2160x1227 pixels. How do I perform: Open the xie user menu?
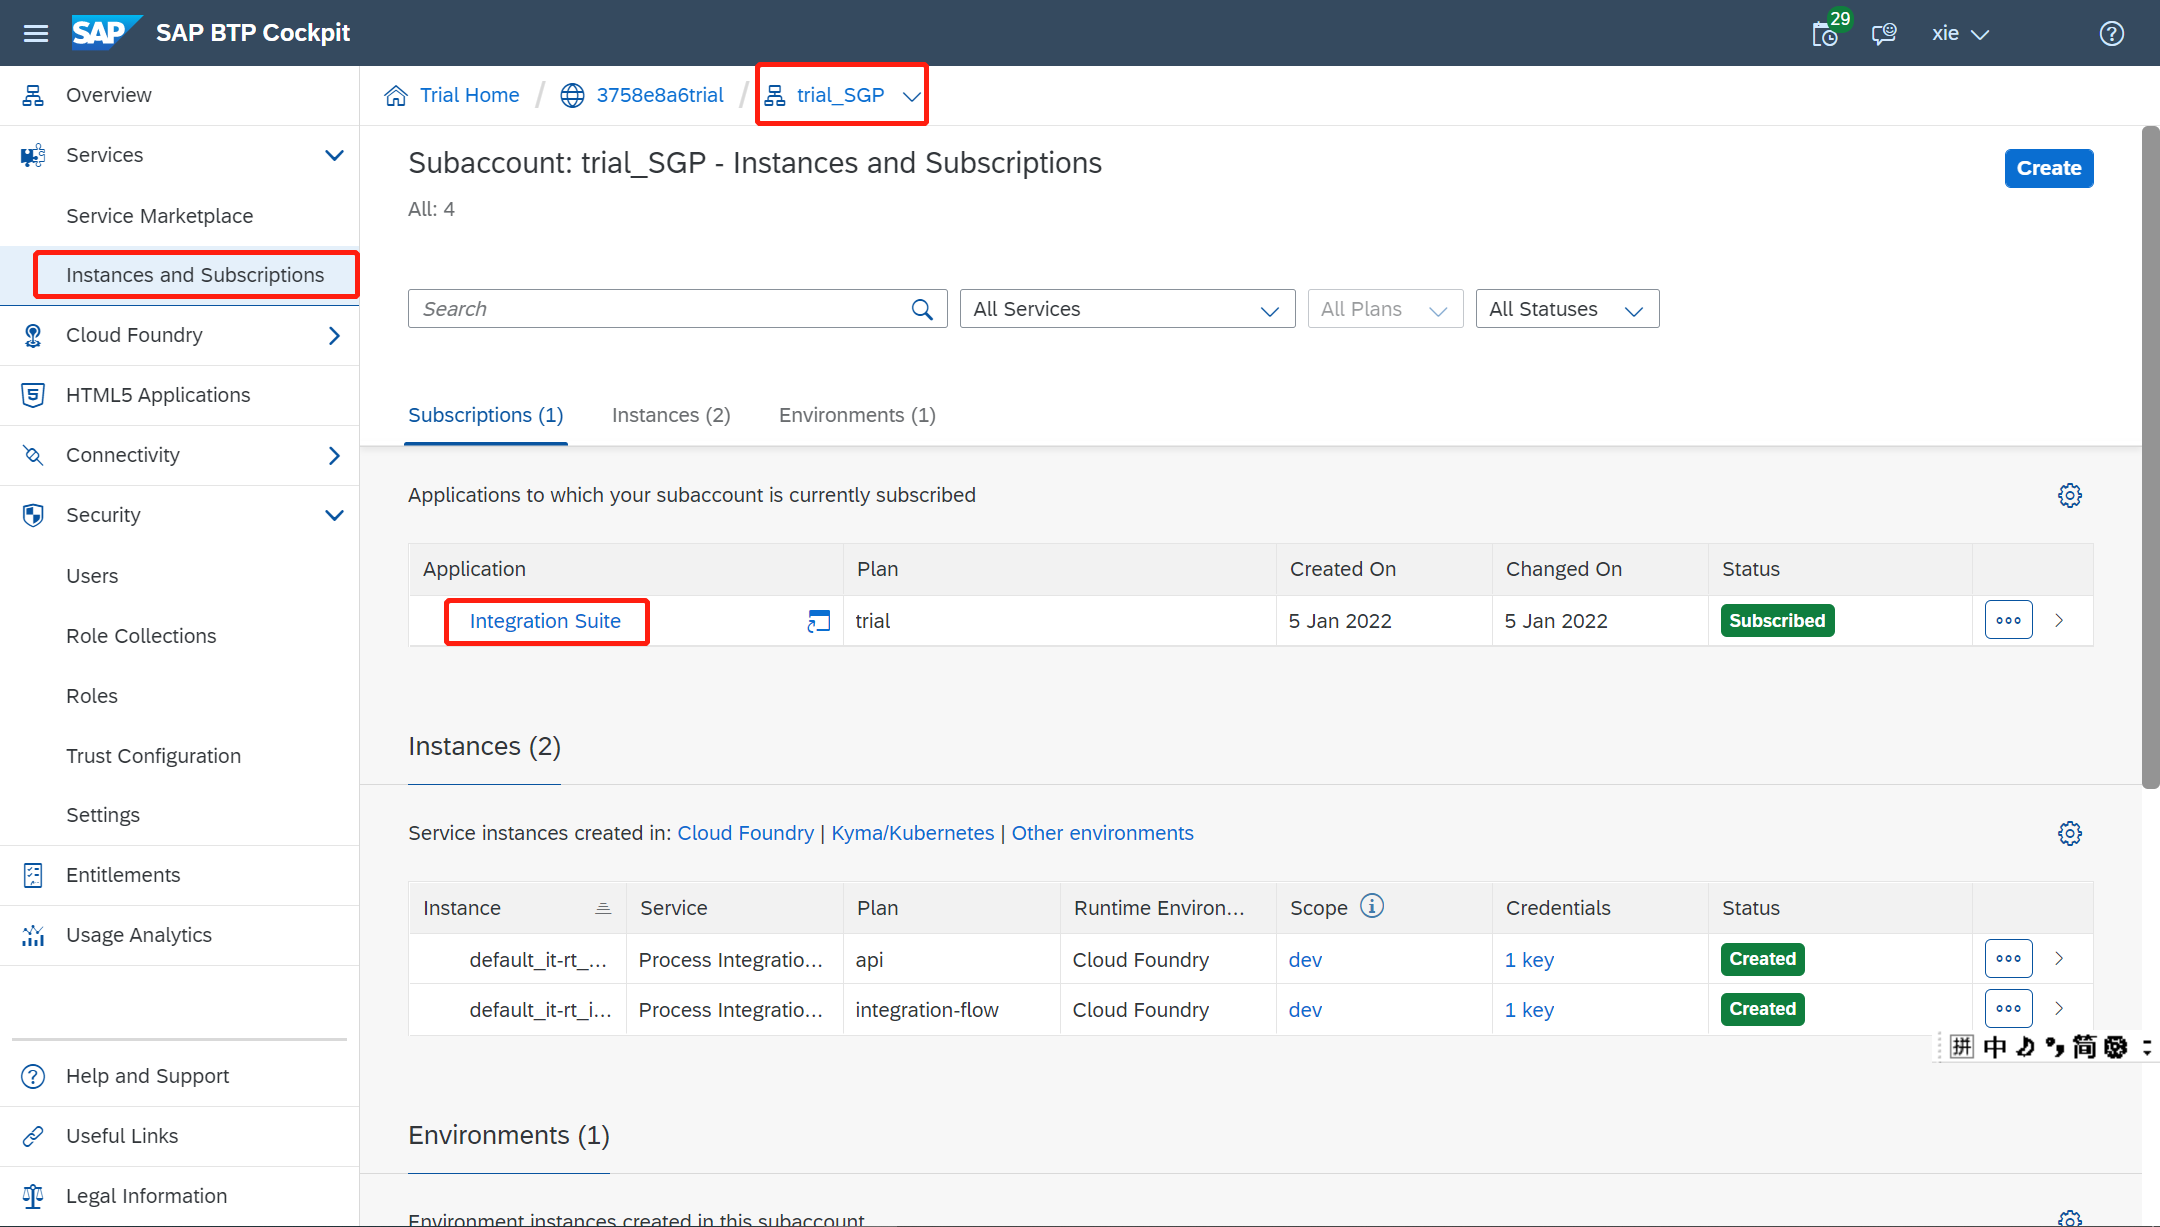[x=1960, y=33]
